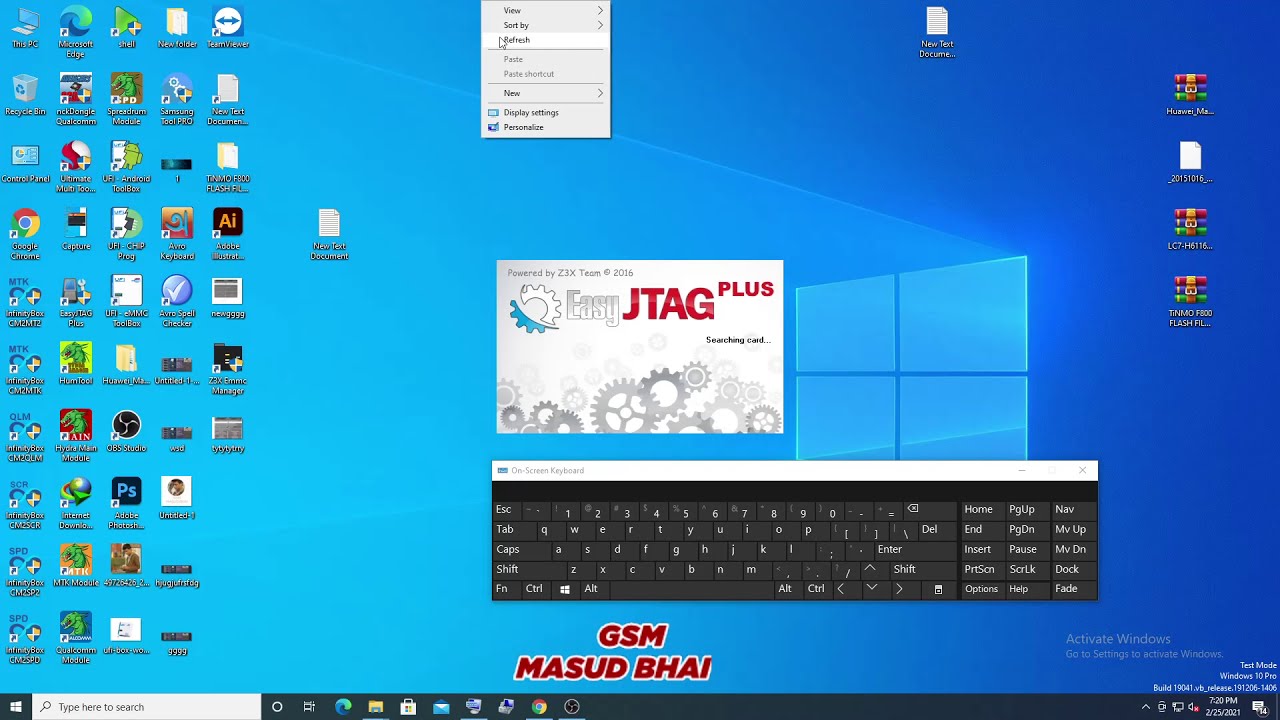Open Internet Download Manager shortcut
Viewport: 1280px width, 720px height.
pos(76,503)
